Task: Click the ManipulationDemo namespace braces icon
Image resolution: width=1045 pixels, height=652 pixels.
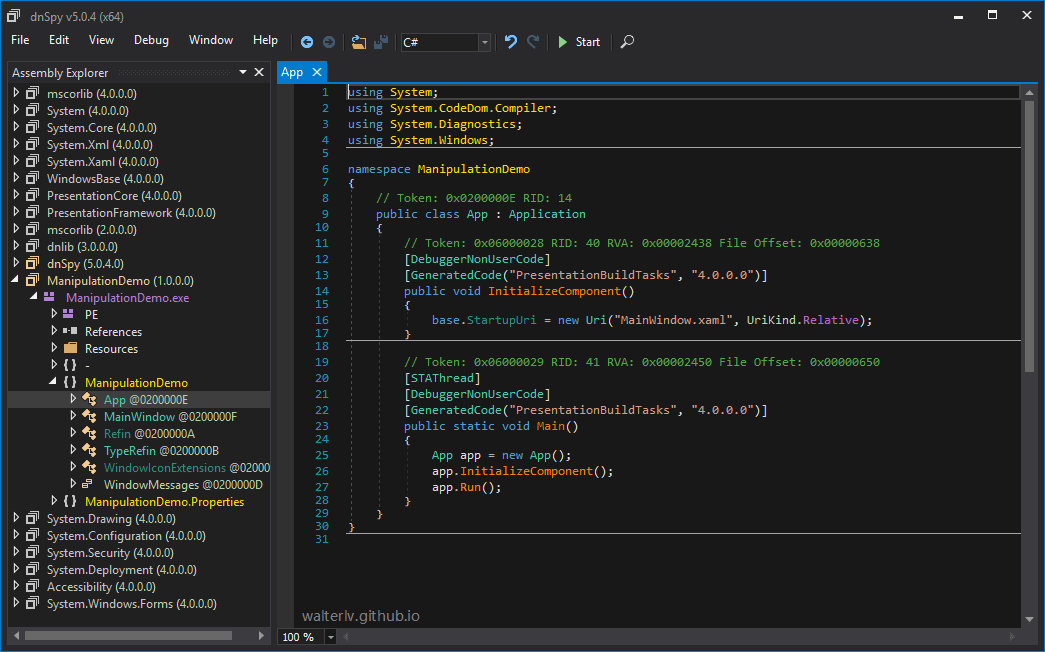Action: point(70,382)
